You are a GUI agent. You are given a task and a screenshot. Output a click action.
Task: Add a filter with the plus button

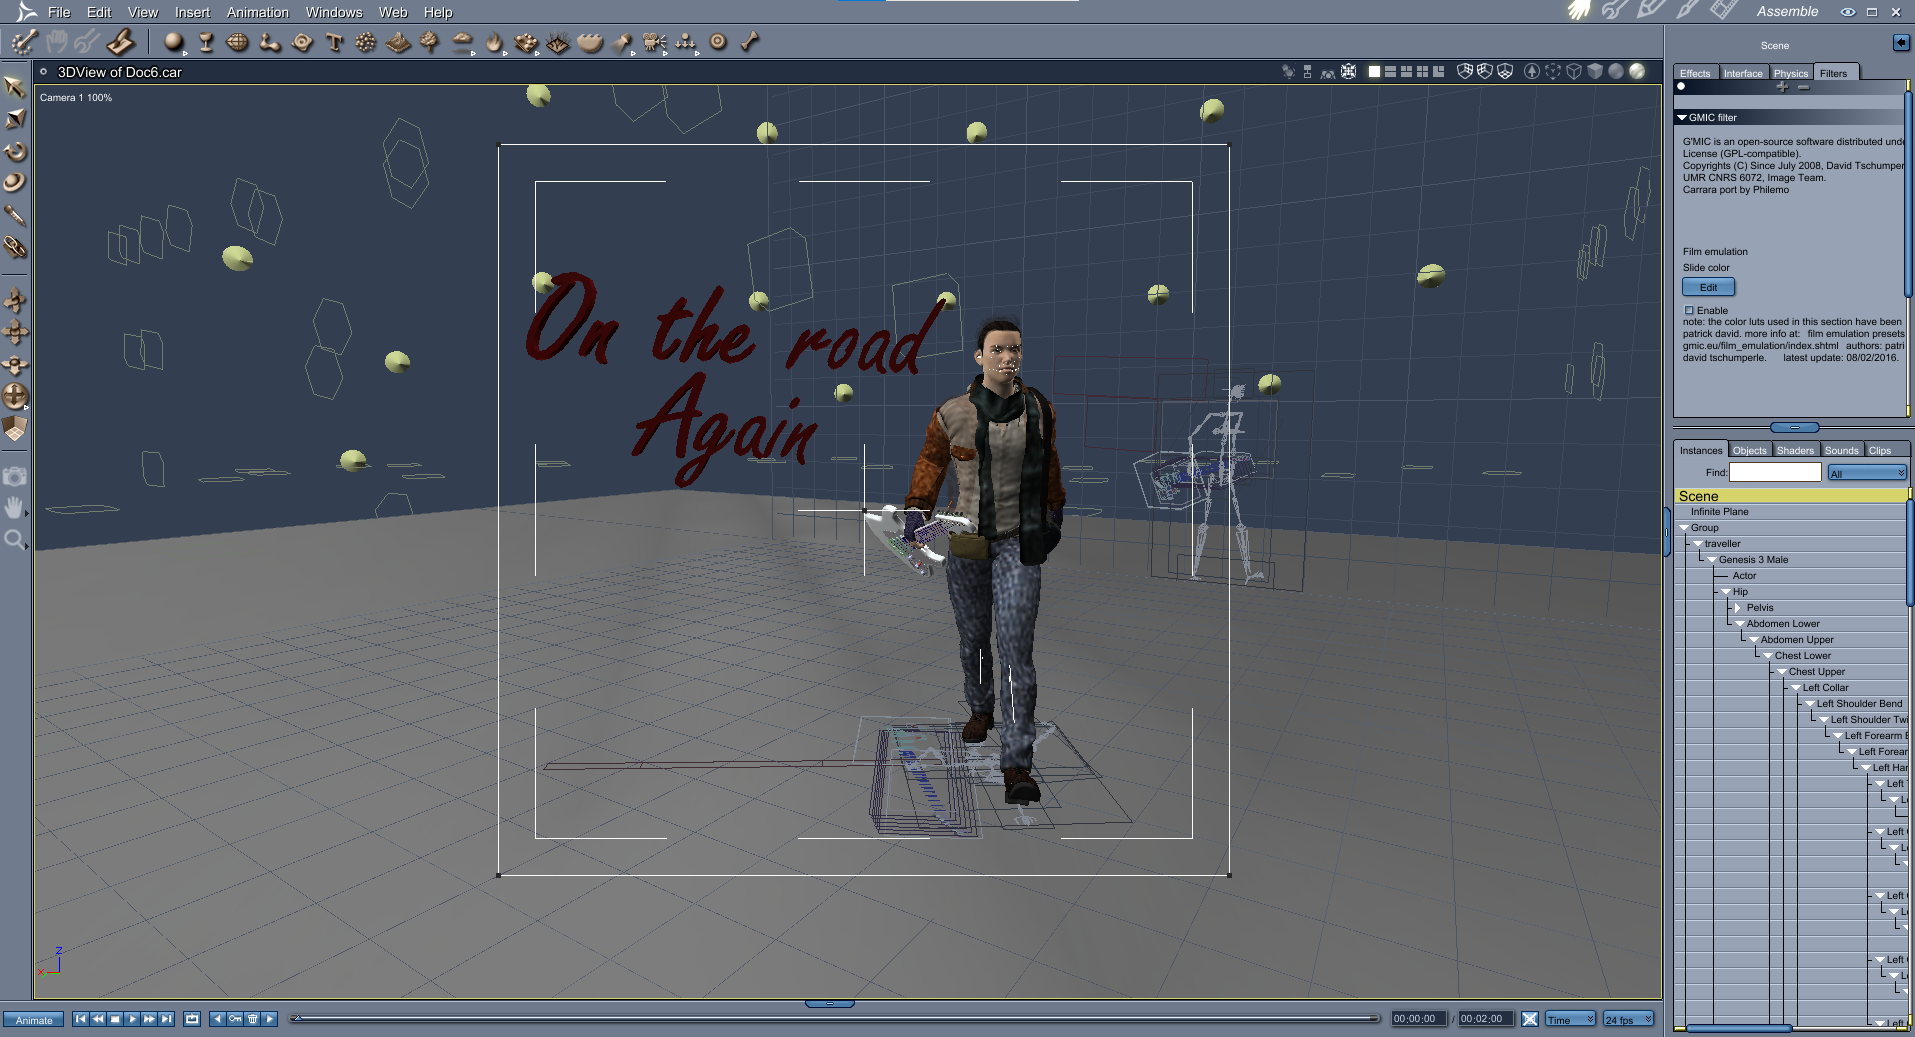(x=1782, y=87)
